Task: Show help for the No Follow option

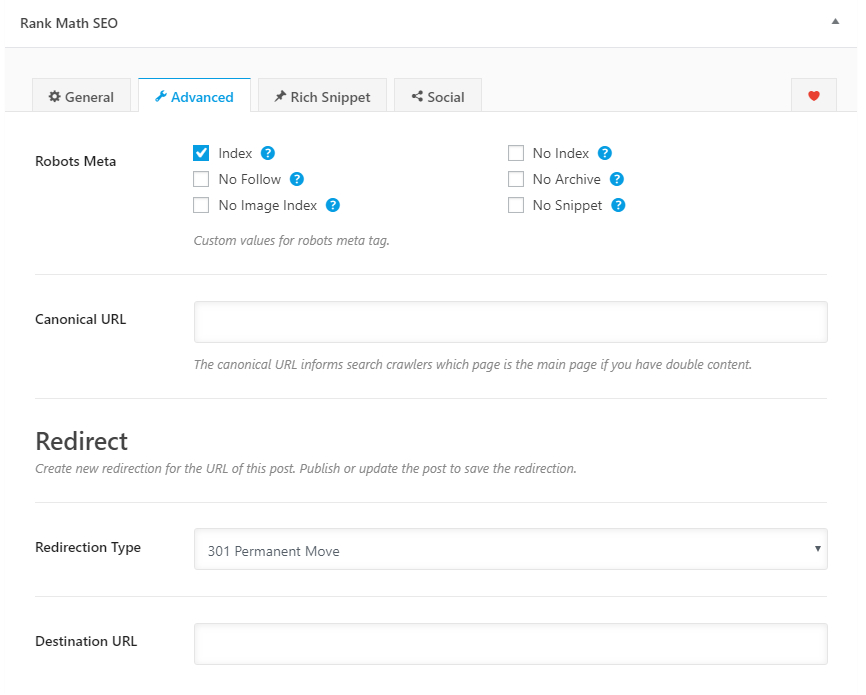Action: (x=297, y=179)
